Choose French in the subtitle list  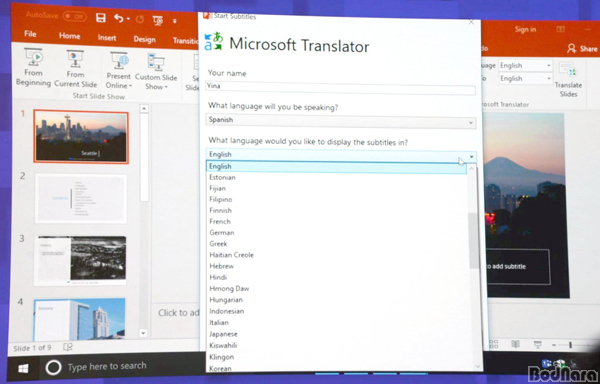[220, 221]
